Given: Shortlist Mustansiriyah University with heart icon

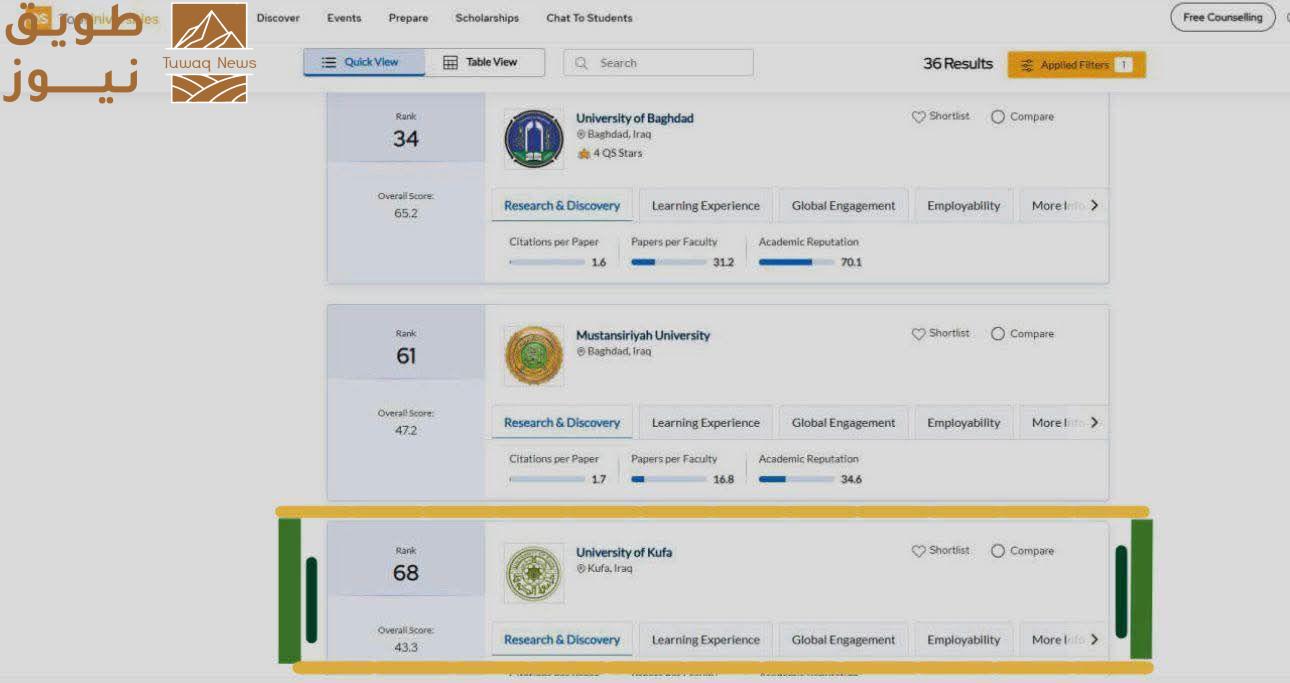Looking at the screenshot, I should coord(918,334).
